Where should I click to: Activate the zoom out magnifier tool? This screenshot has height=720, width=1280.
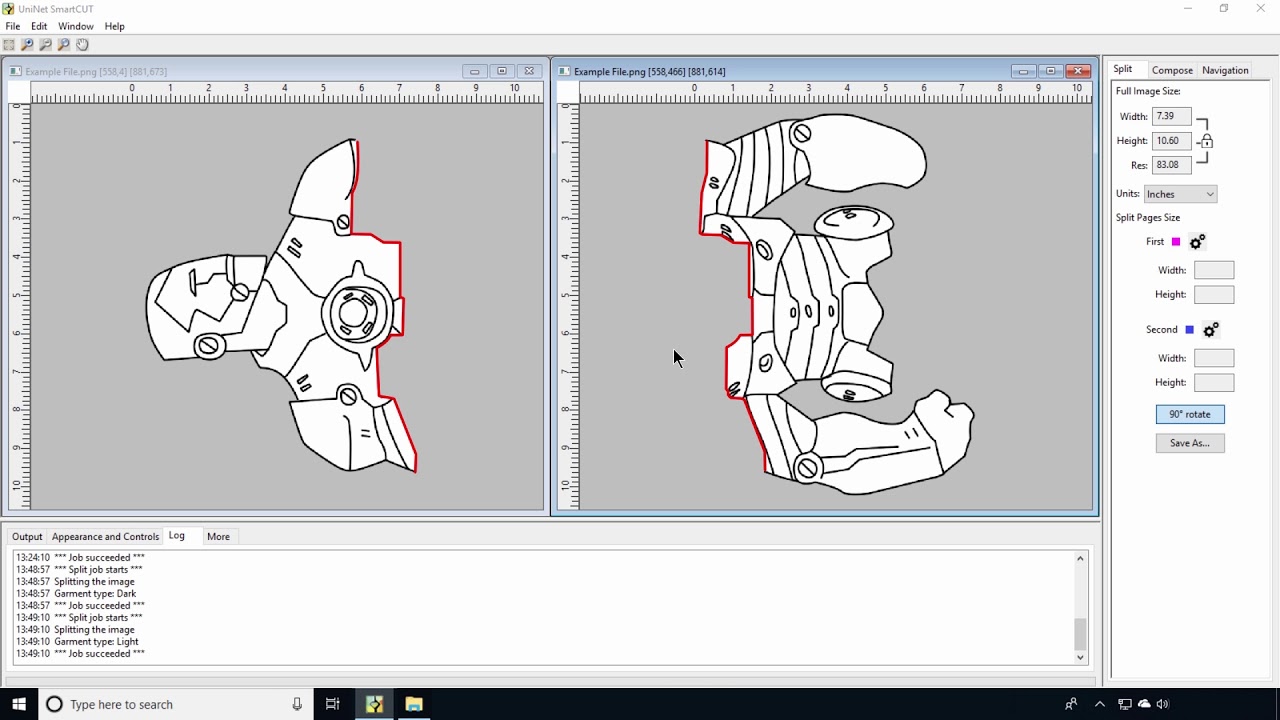point(45,44)
